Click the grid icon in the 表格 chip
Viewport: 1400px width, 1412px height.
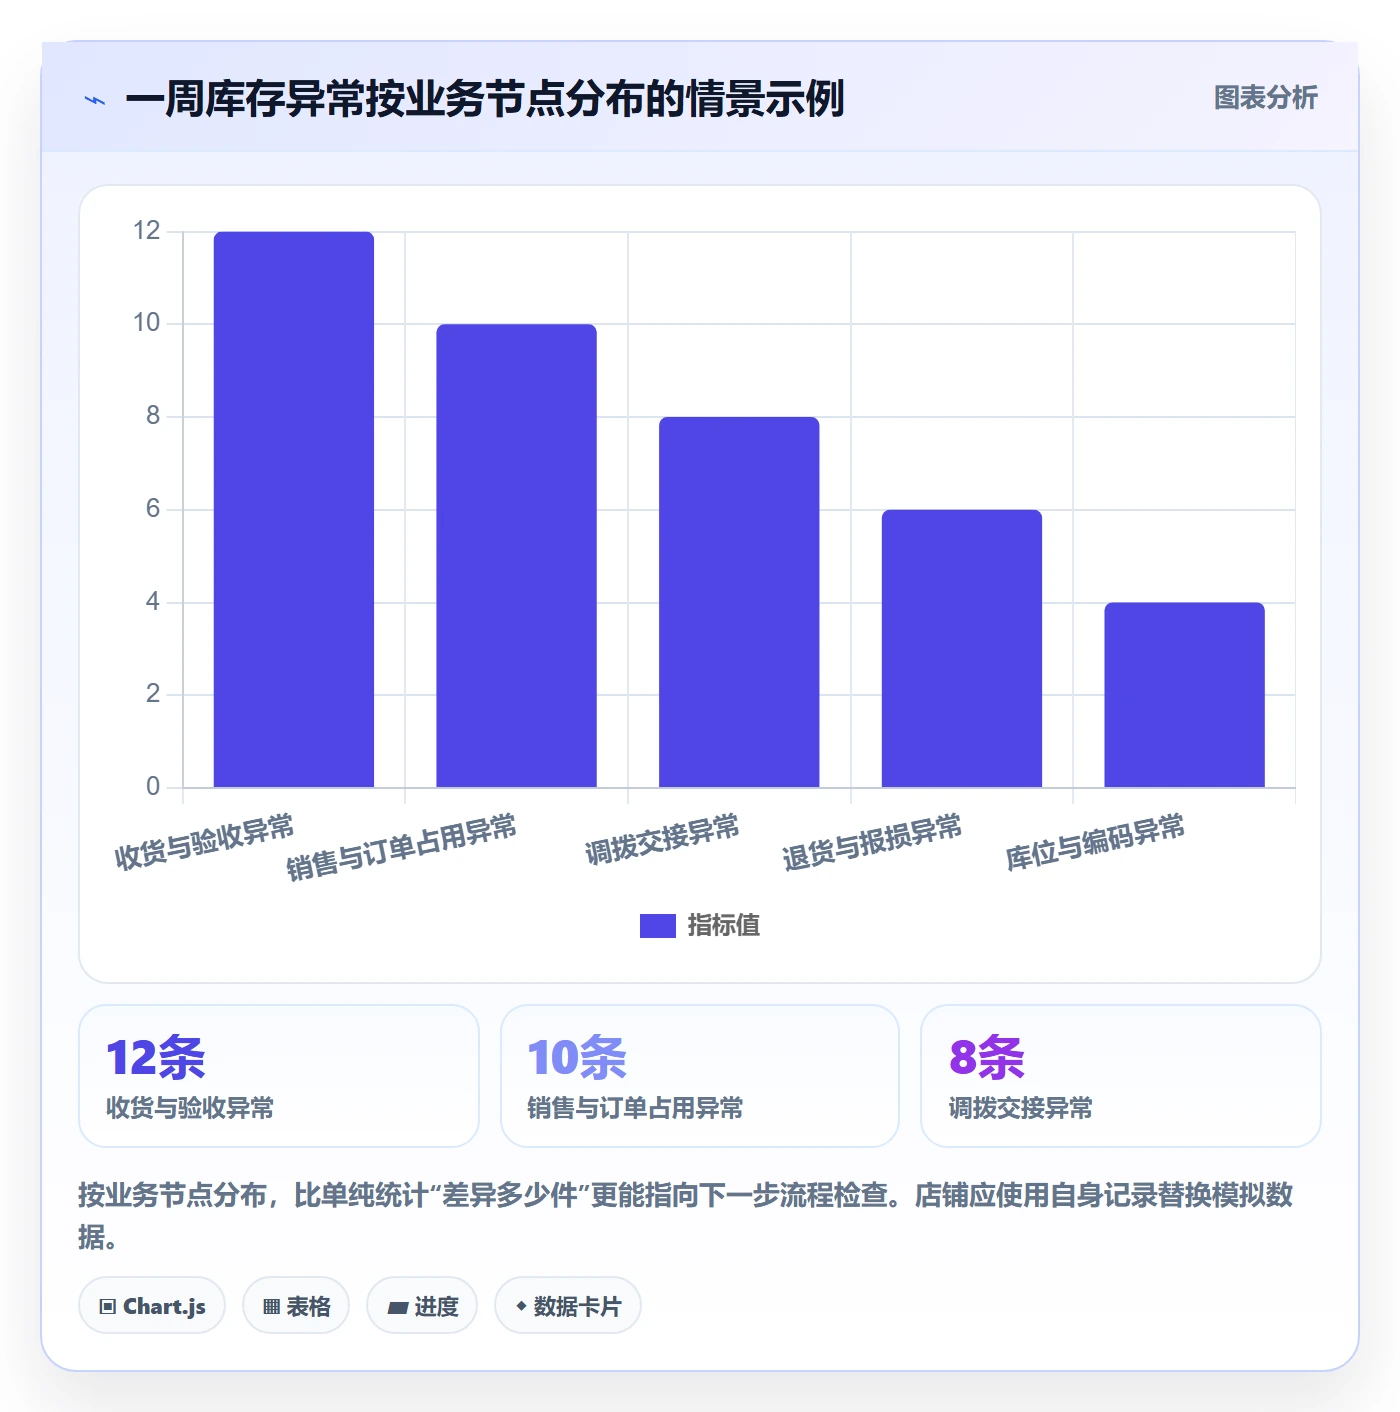[x=271, y=1307]
